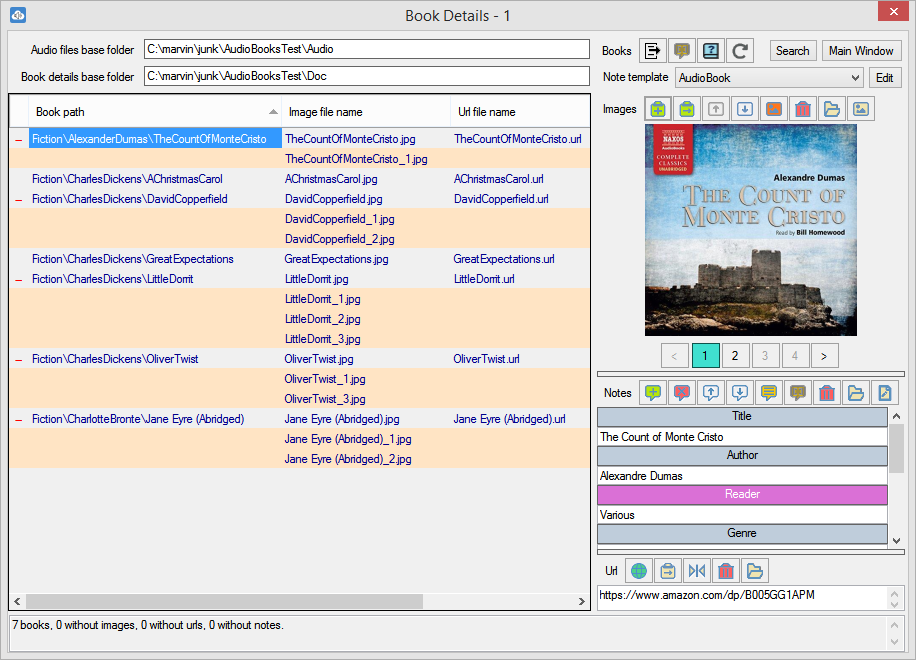Click The Count of Monte Cristo title field
Image resolution: width=916 pixels, height=660 pixels.
pos(742,437)
